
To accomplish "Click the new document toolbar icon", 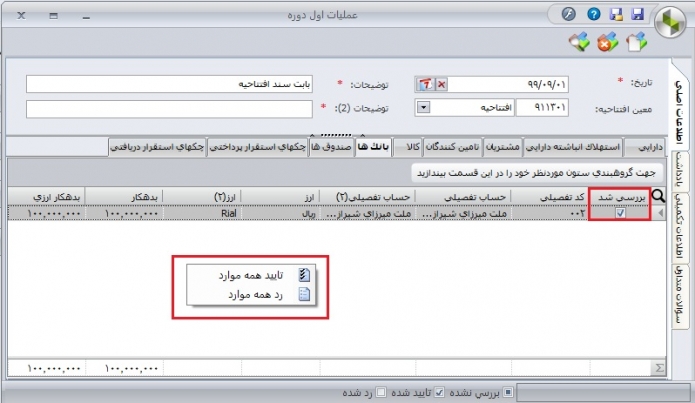I will click(636, 42).
